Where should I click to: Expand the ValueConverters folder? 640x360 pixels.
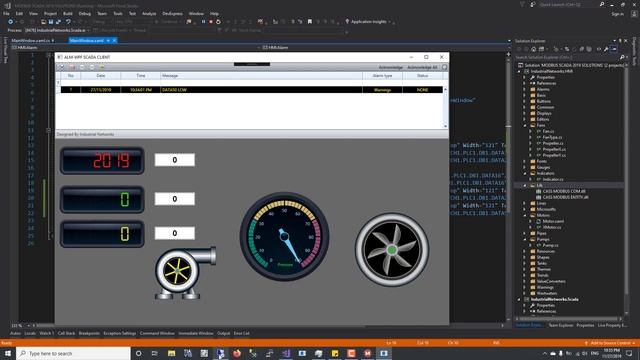point(525,281)
